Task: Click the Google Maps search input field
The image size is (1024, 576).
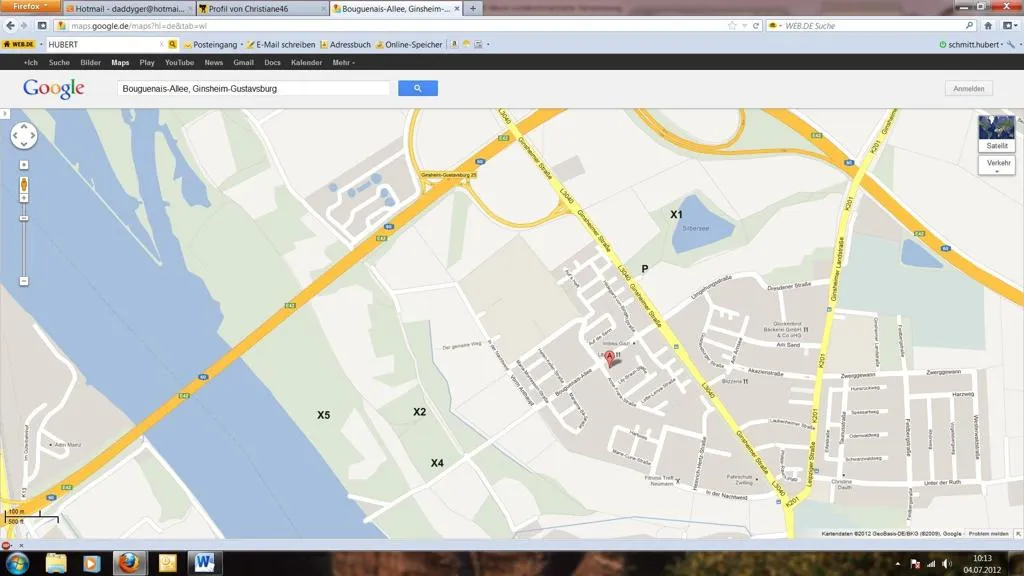Action: tap(254, 88)
